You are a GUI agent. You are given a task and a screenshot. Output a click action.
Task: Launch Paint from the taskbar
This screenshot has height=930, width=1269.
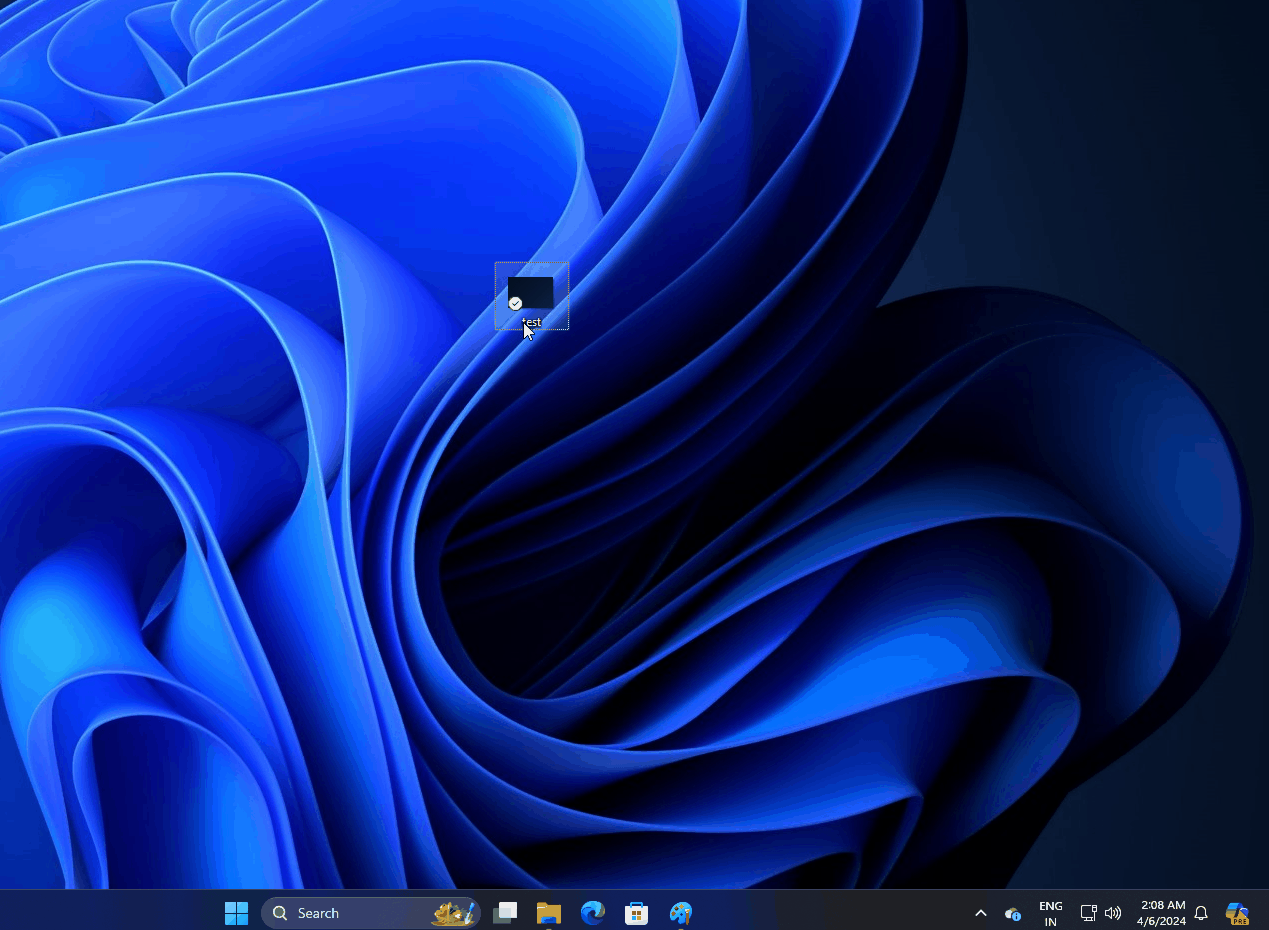click(680, 913)
